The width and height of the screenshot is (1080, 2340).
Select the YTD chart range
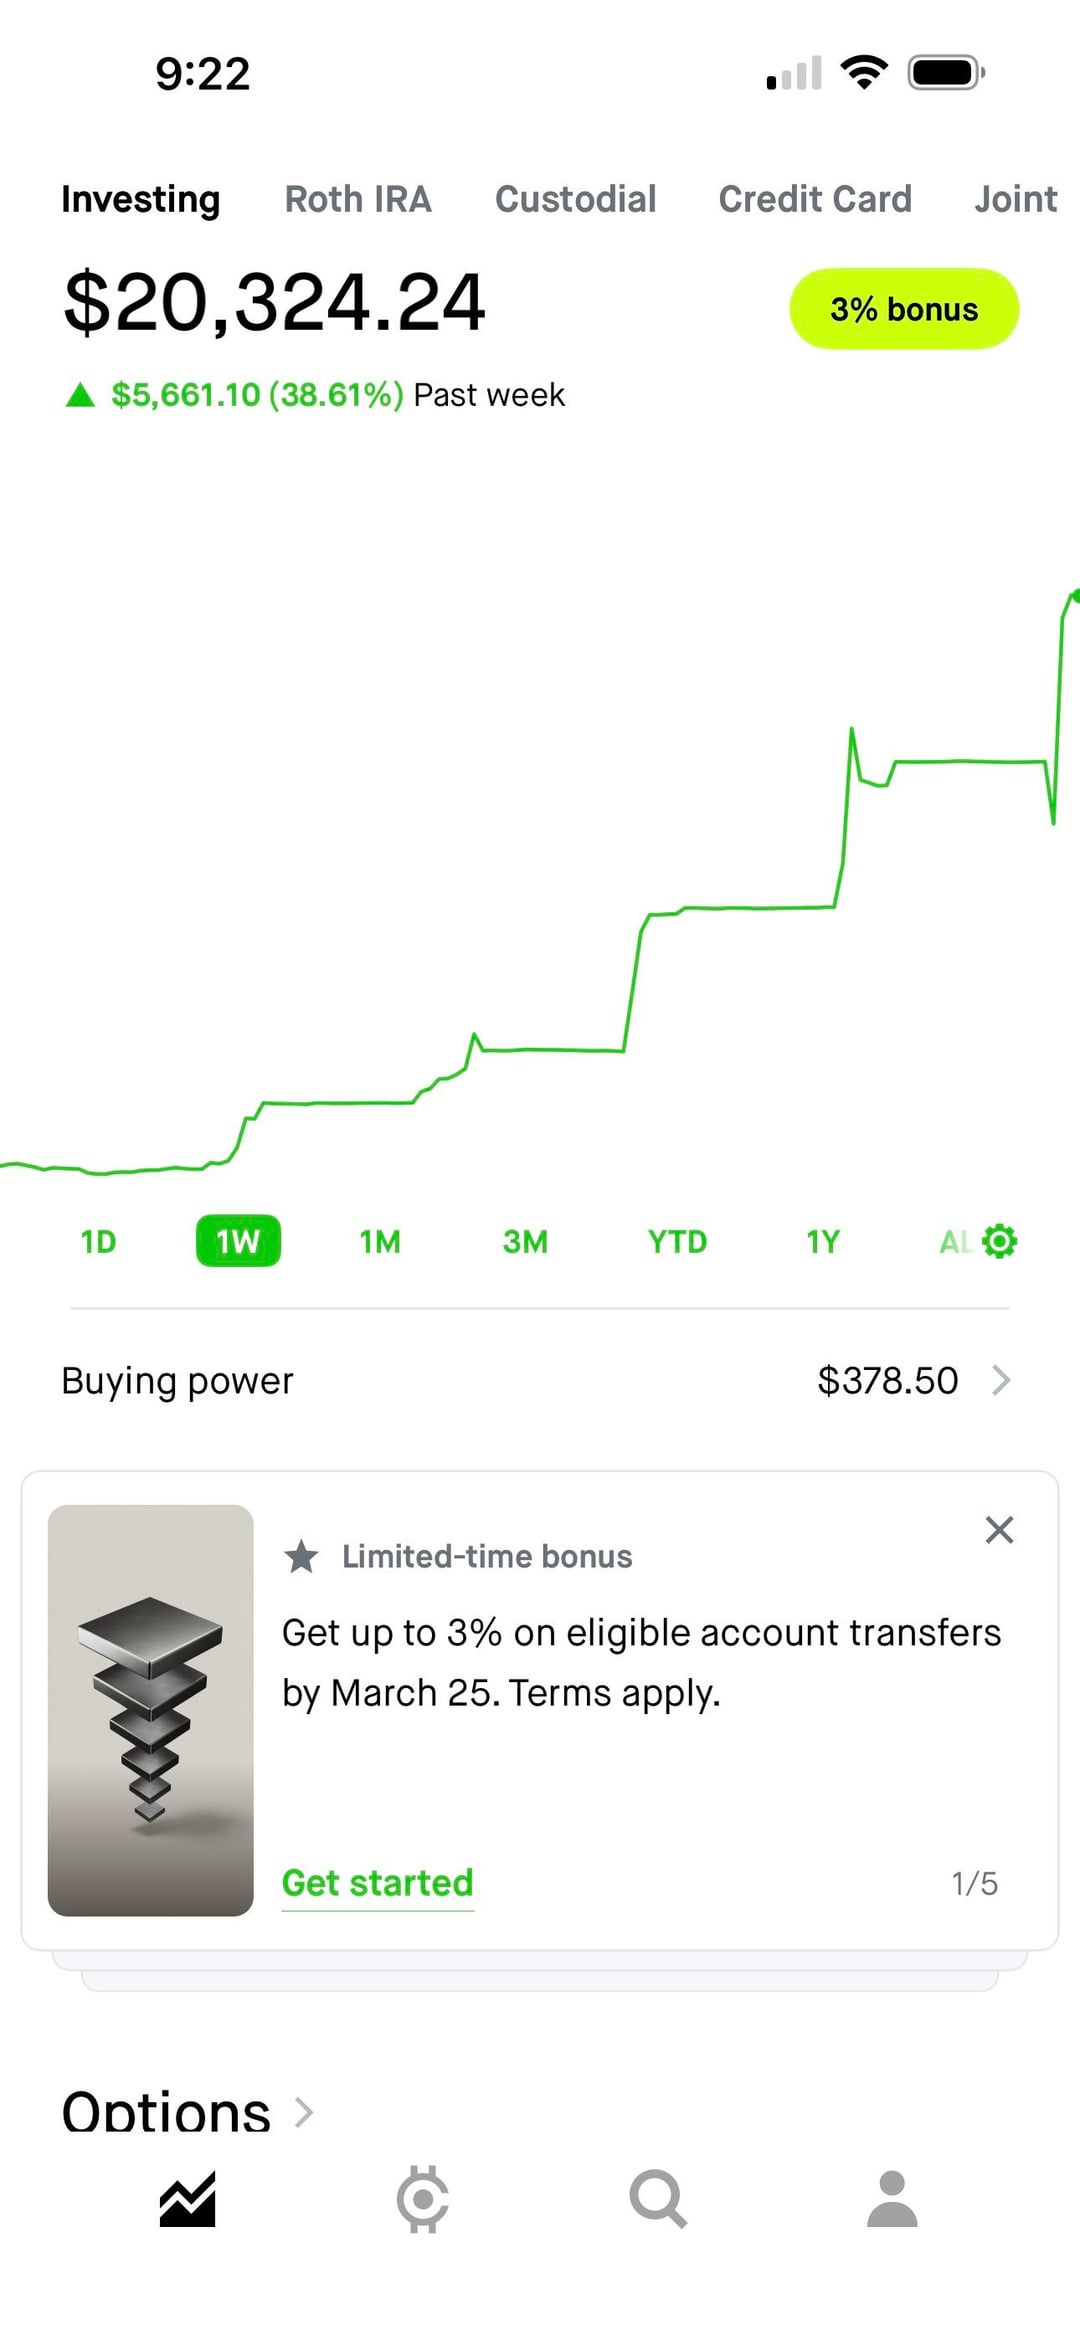point(677,1242)
